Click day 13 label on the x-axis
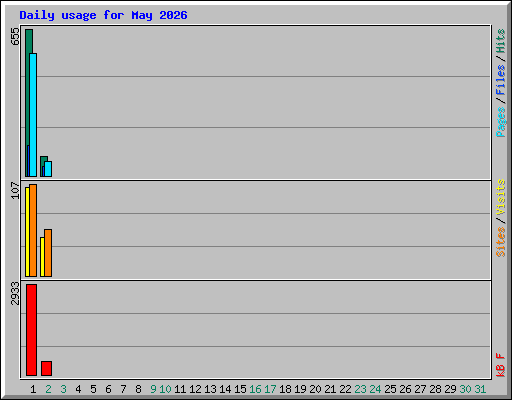 tap(210, 389)
